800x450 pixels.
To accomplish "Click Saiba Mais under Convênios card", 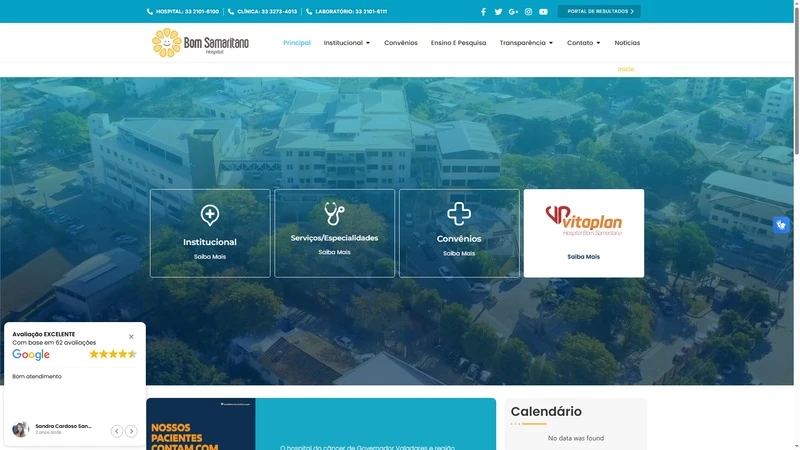I will point(459,254).
